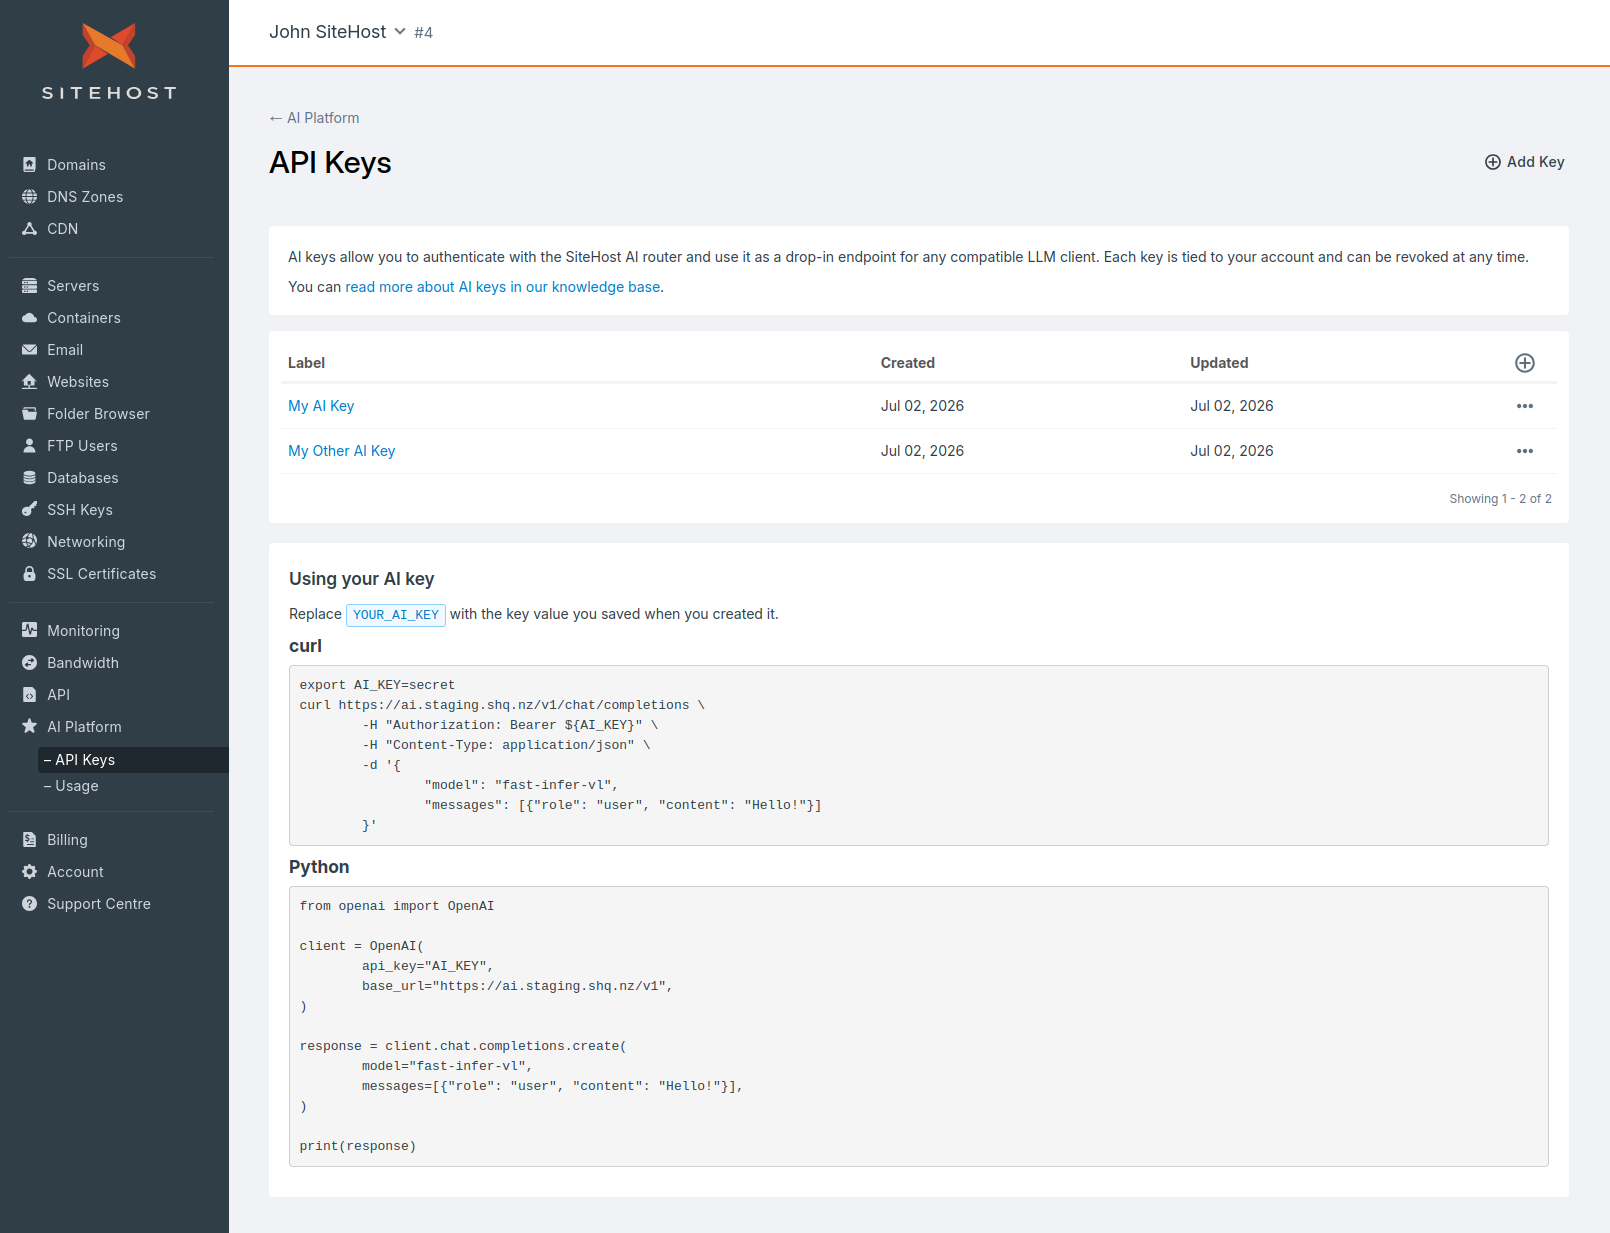The image size is (1610, 1233).
Task: Open the Account gear icon
Action: tap(29, 872)
